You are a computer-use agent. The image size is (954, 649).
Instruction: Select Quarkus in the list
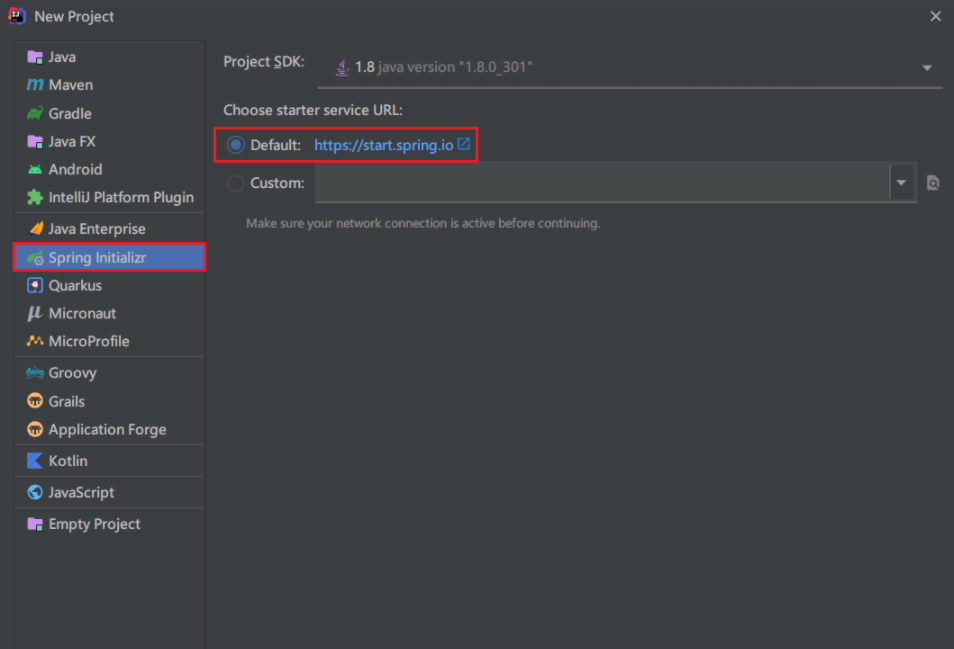pyautogui.click(x=110, y=285)
